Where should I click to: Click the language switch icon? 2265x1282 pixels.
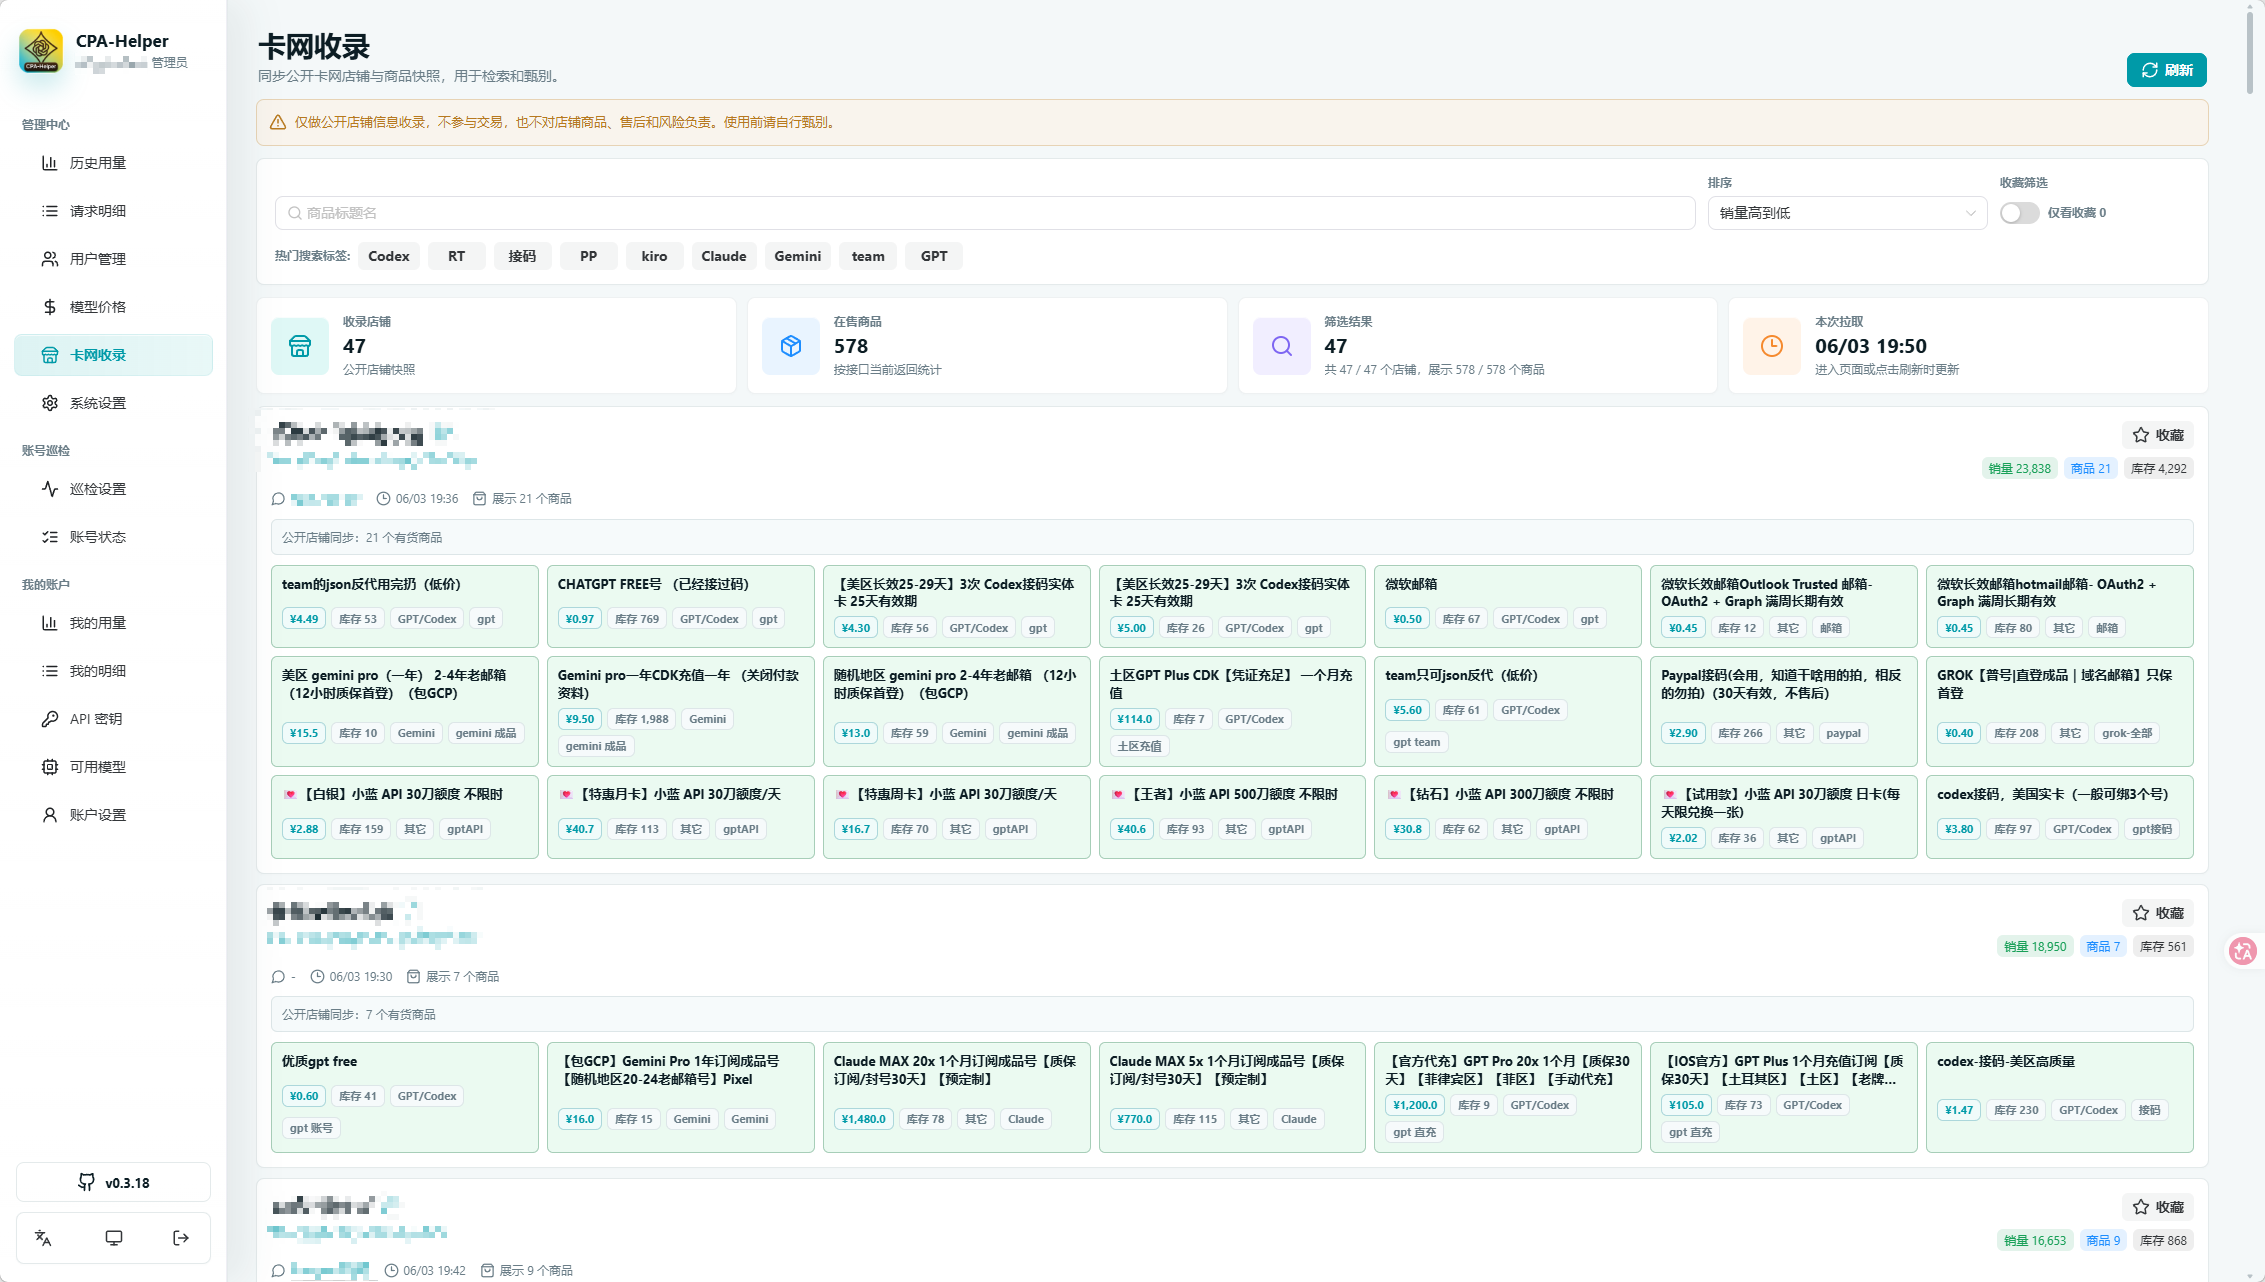43,1238
